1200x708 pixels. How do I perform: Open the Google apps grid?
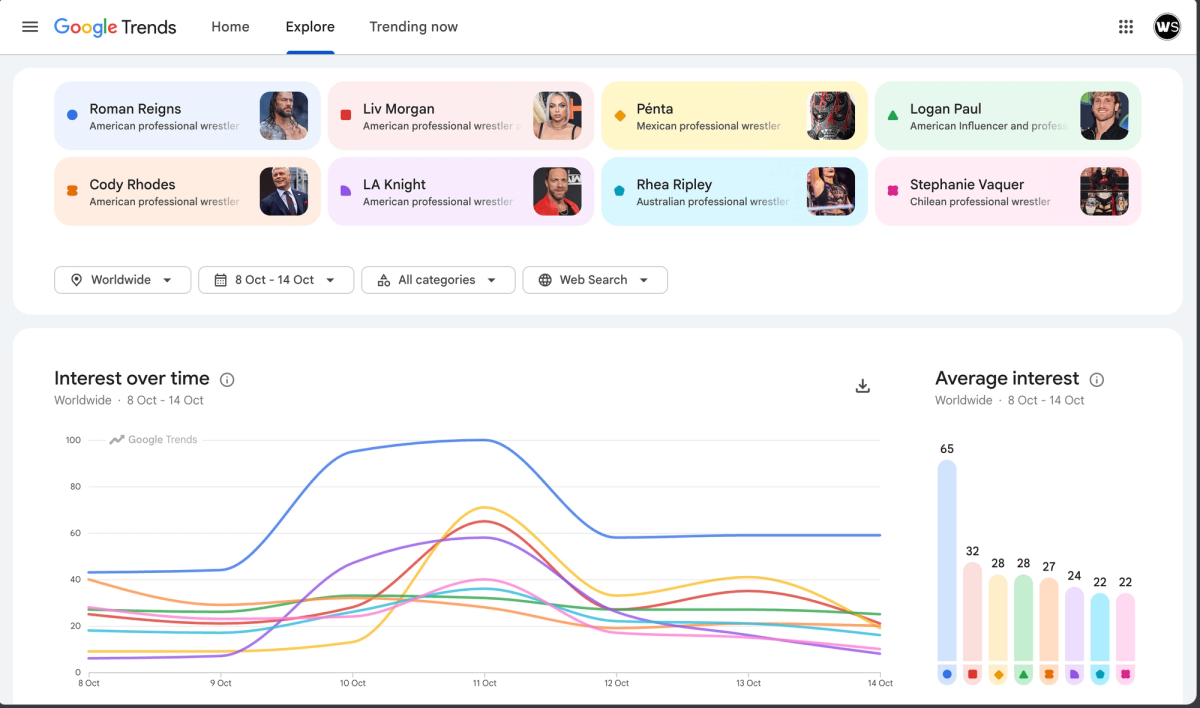pyautogui.click(x=1126, y=27)
